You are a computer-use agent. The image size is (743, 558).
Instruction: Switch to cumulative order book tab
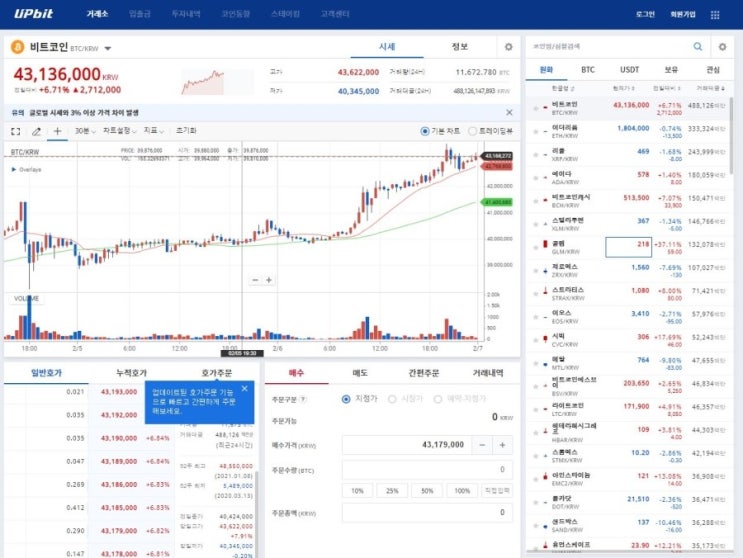coord(131,373)
